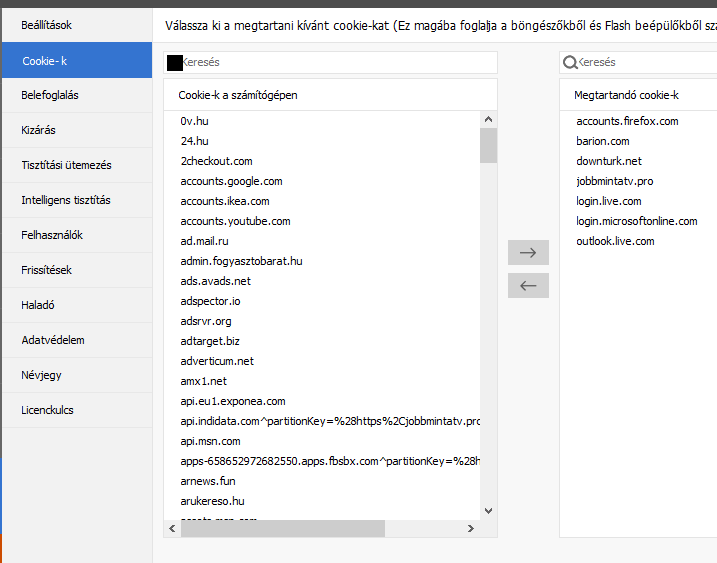
Task: Select amx1.net cookie entry
Action: click(x=203, y=381)
